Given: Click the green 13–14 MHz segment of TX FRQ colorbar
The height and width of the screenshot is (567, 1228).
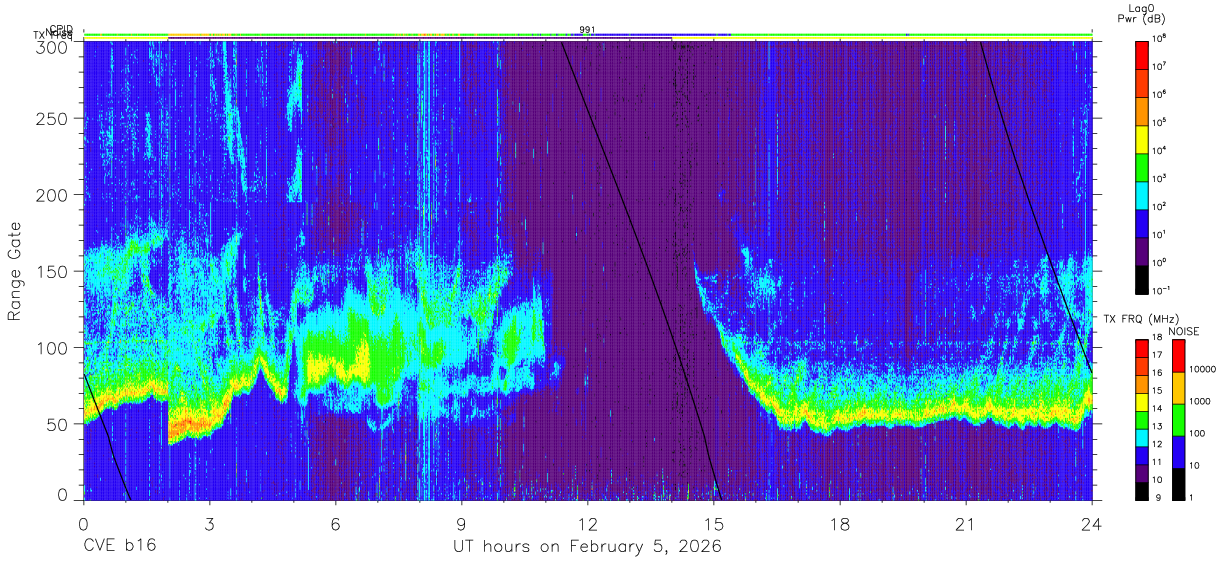Looking at the screenshot, I should pos(1142,418).
